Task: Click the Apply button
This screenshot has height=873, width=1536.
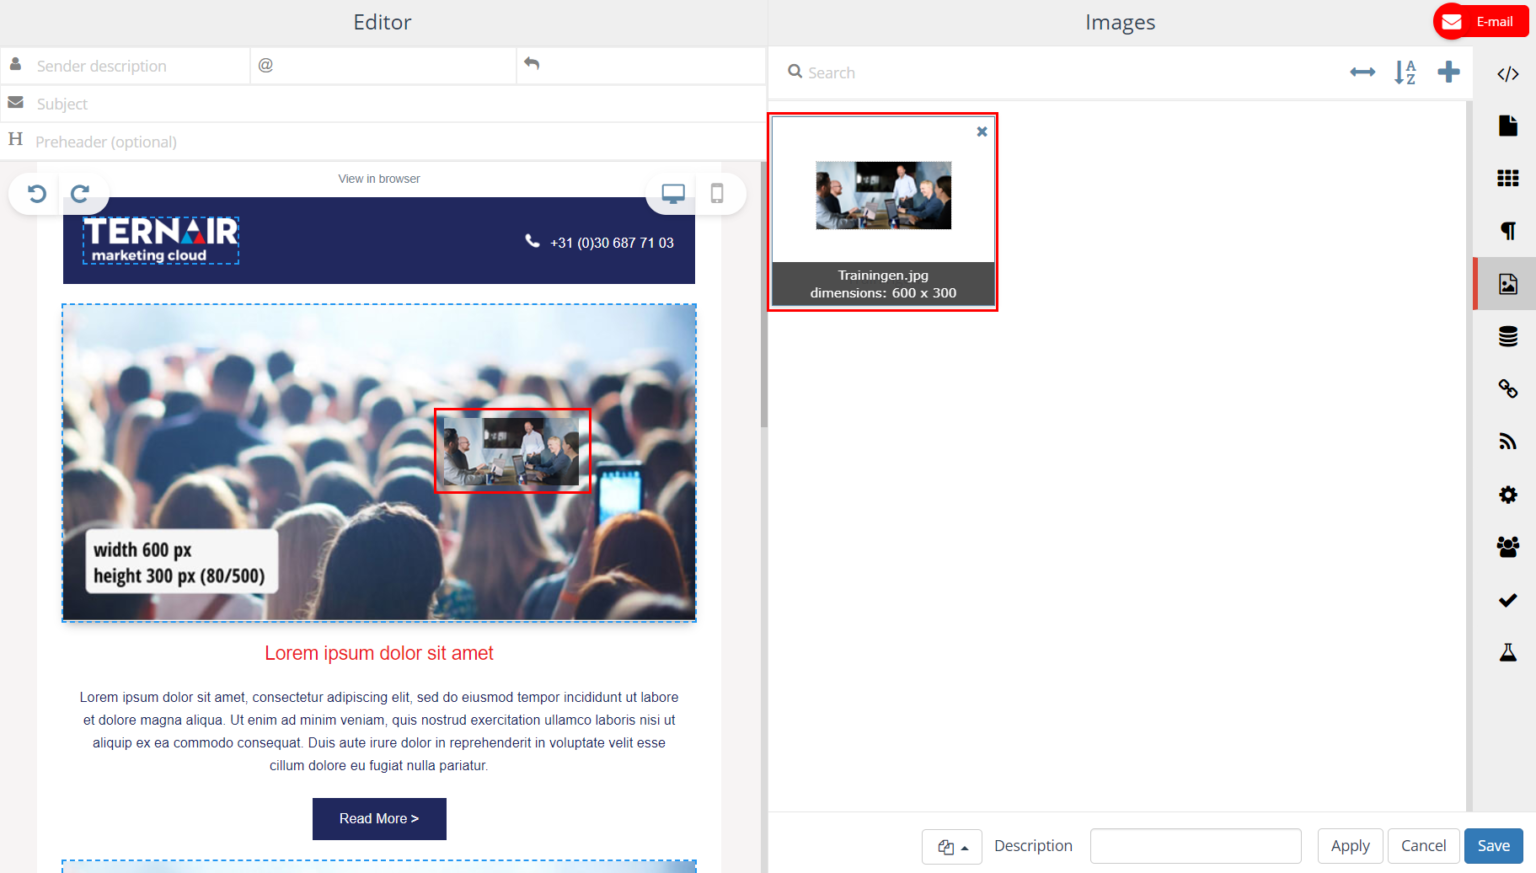Action: (1350, 846)
